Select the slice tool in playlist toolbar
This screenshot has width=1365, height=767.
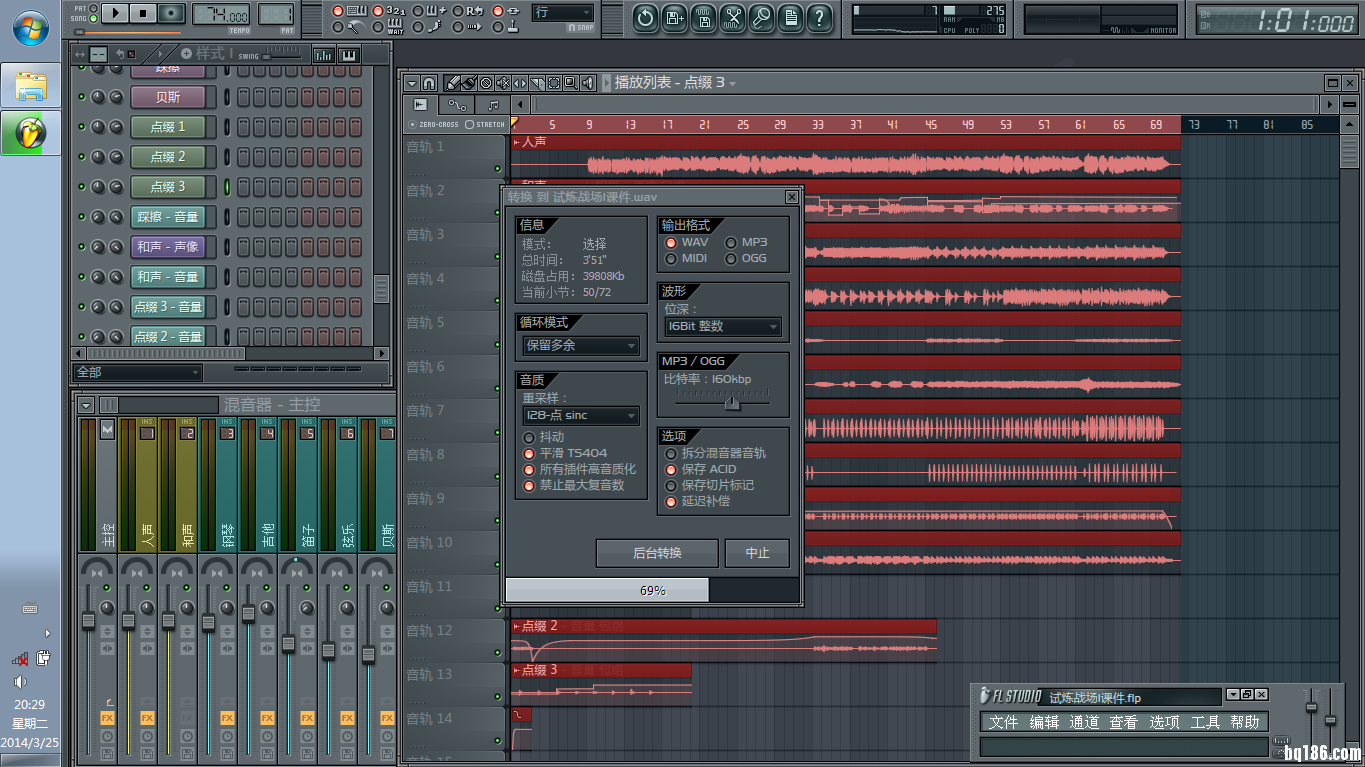point(537,83)
